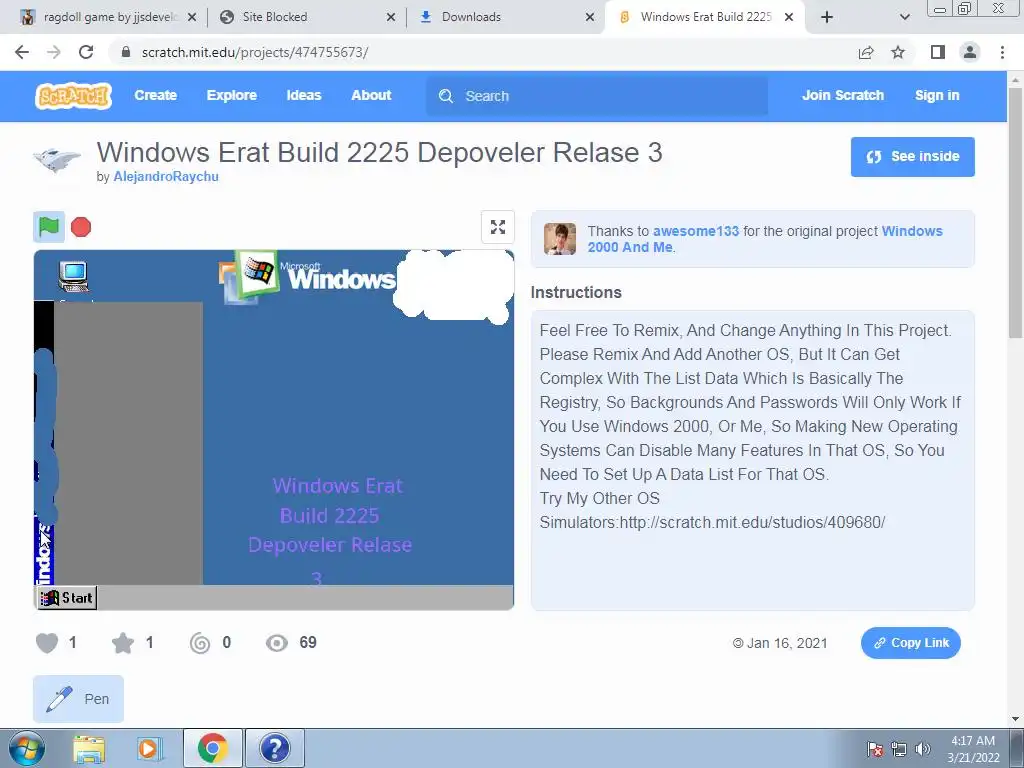Click the views eye icon
Image resolution: width=1024 pixels, height=768 pixels.
point(277,643)
